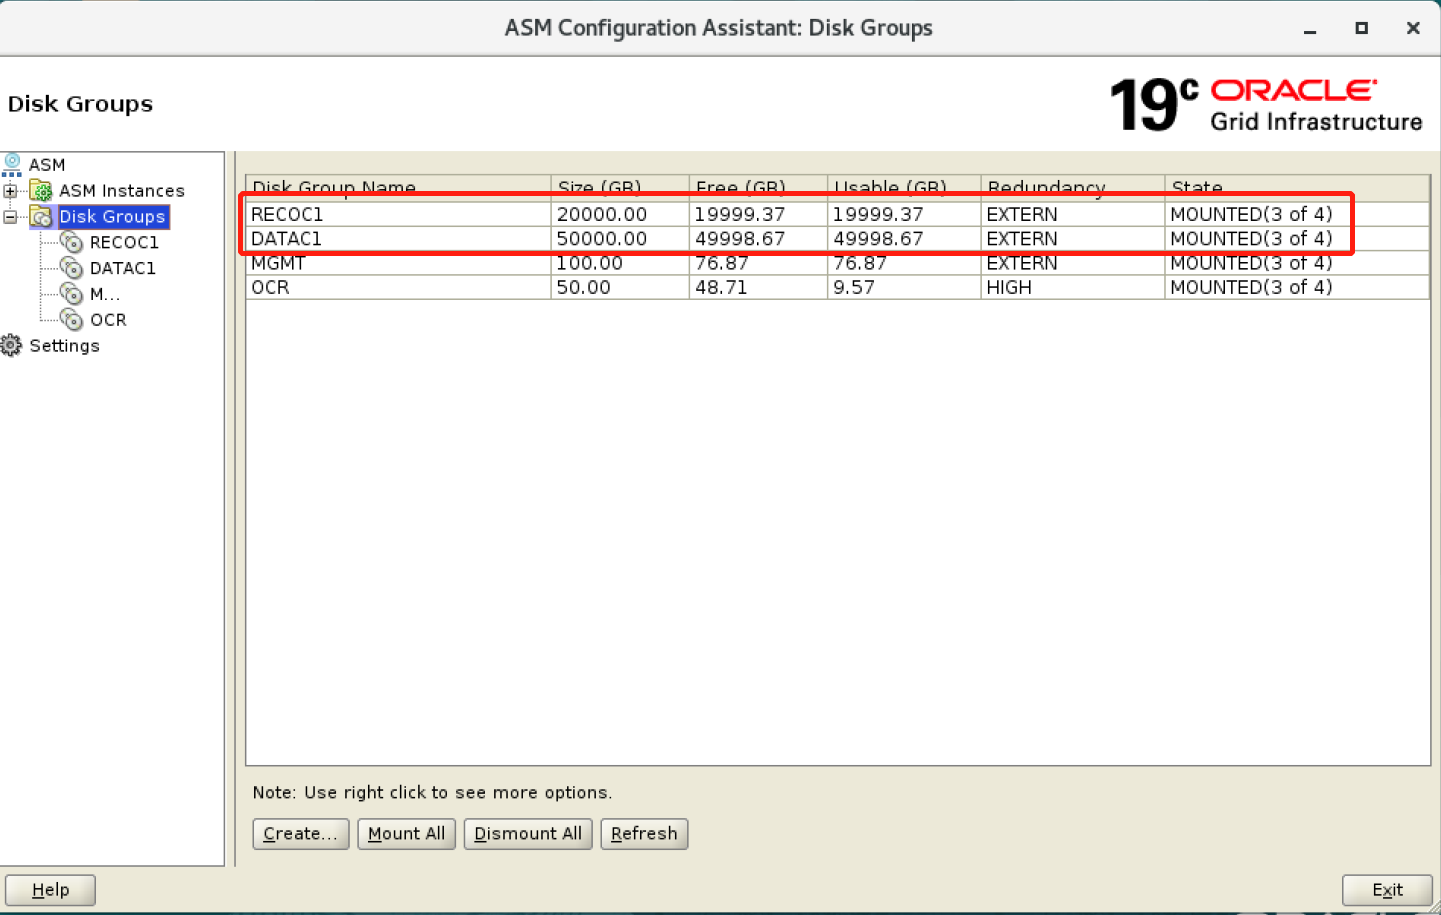This screenshot has height=915, width=1441.
Task: Click the HIGH redundancy cell
Action: (x=1072, y=287)
